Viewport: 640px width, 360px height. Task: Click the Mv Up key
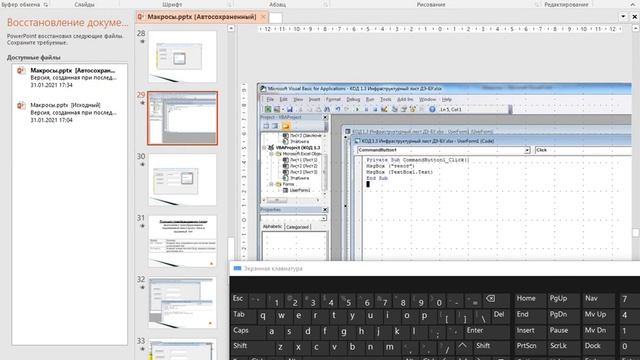click(x=598, y=315)
